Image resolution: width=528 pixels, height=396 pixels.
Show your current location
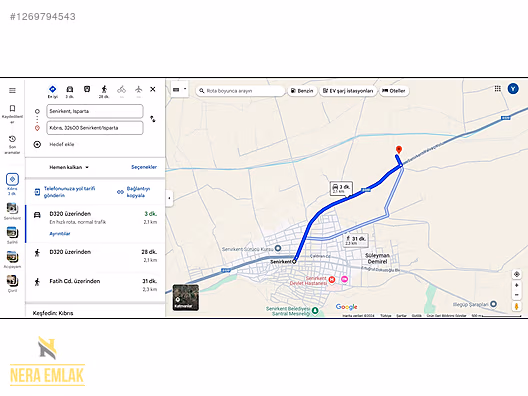click(x=517, y=274)
